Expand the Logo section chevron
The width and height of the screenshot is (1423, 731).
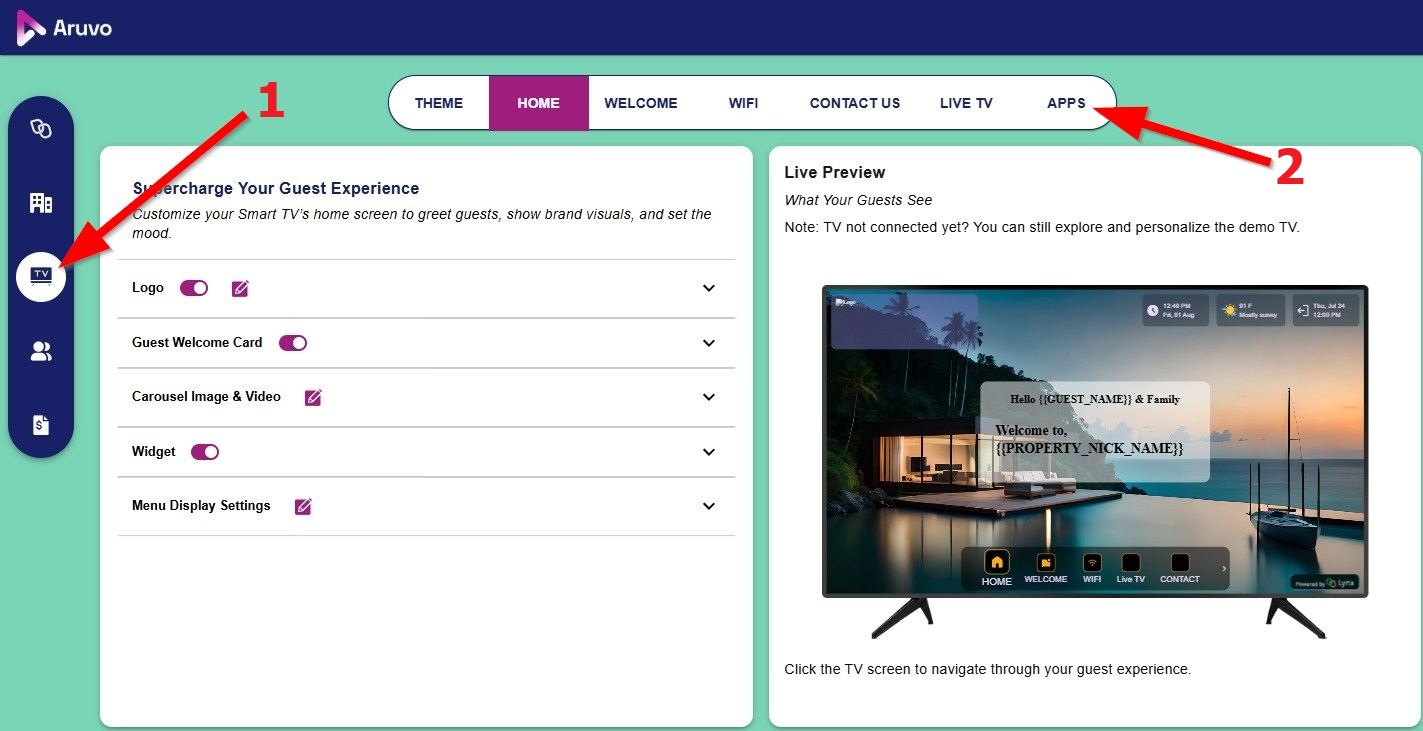point(709,288)
